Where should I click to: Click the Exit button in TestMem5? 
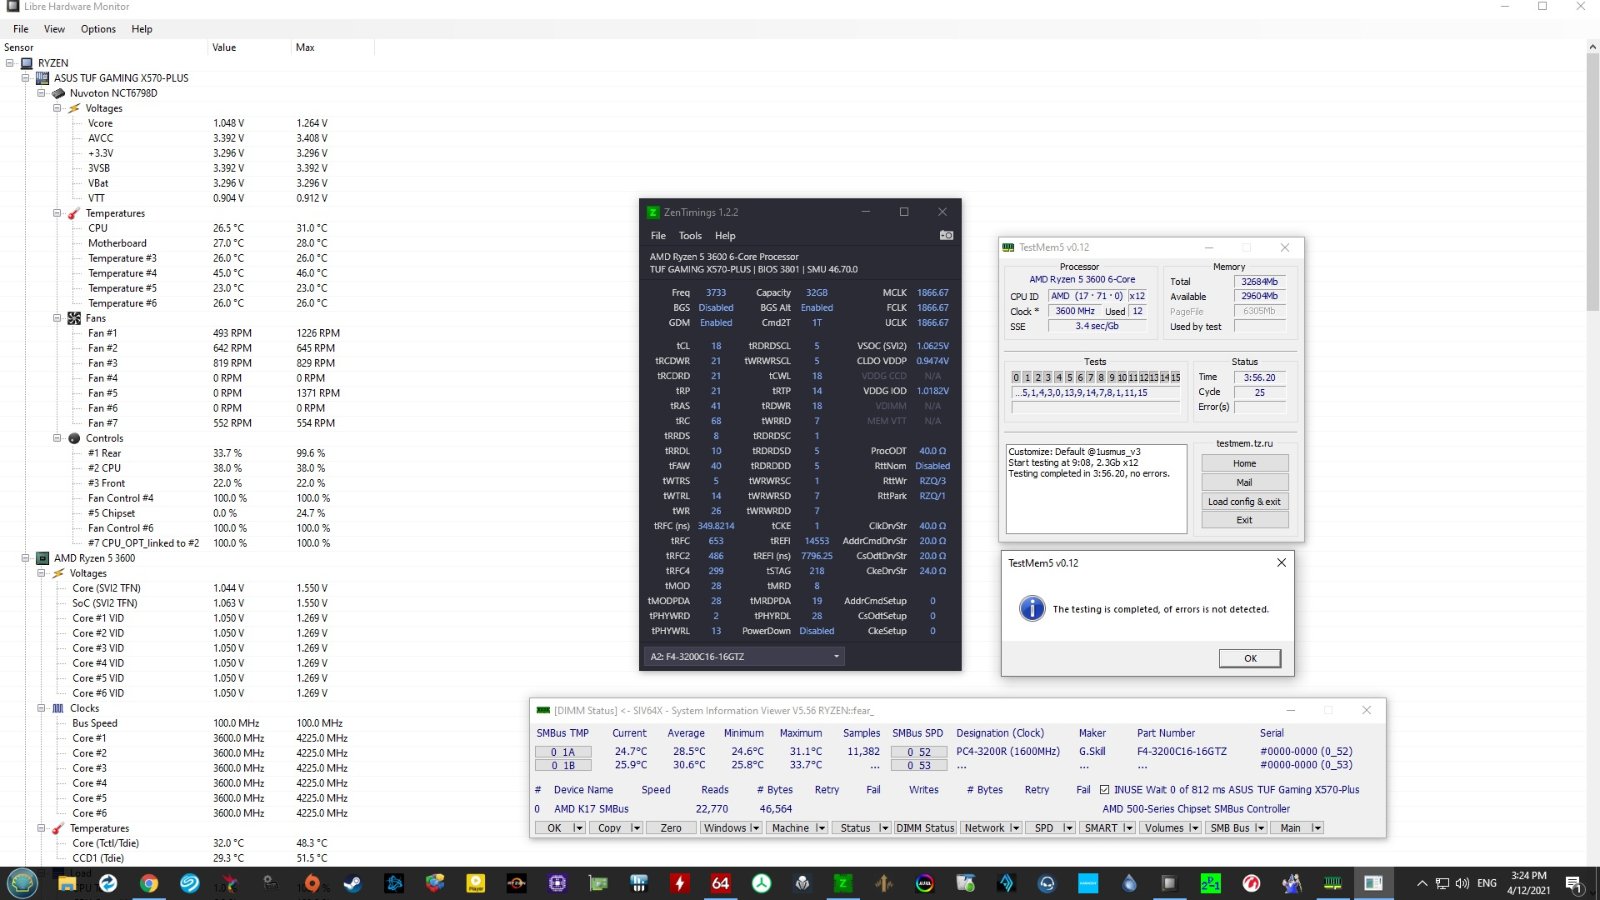(1244, 520)
